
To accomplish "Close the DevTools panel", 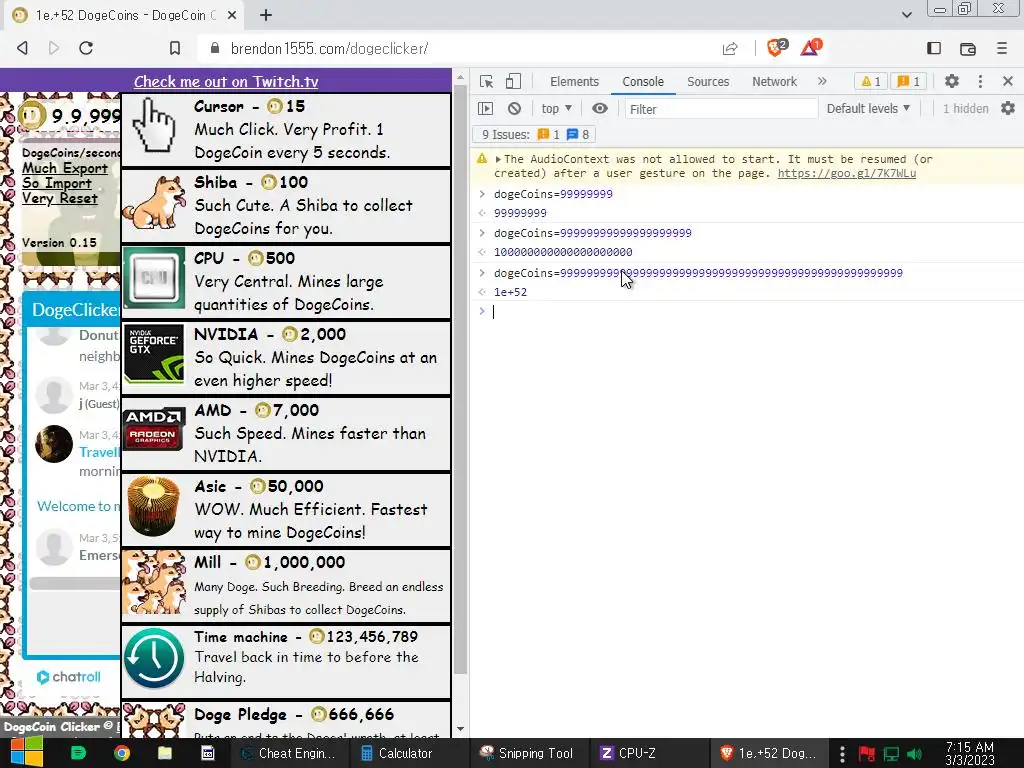I will click(1008, 81).
